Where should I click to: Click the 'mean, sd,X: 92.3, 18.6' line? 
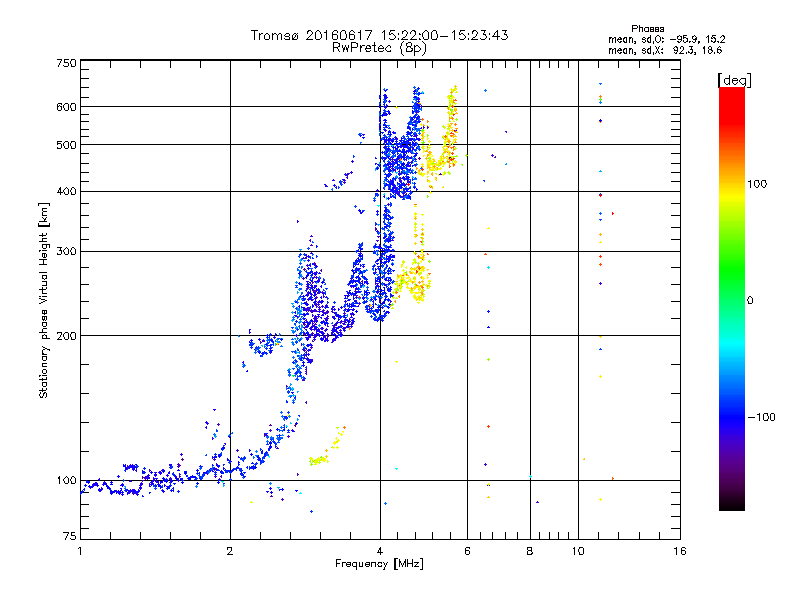(x=665, y=50)
